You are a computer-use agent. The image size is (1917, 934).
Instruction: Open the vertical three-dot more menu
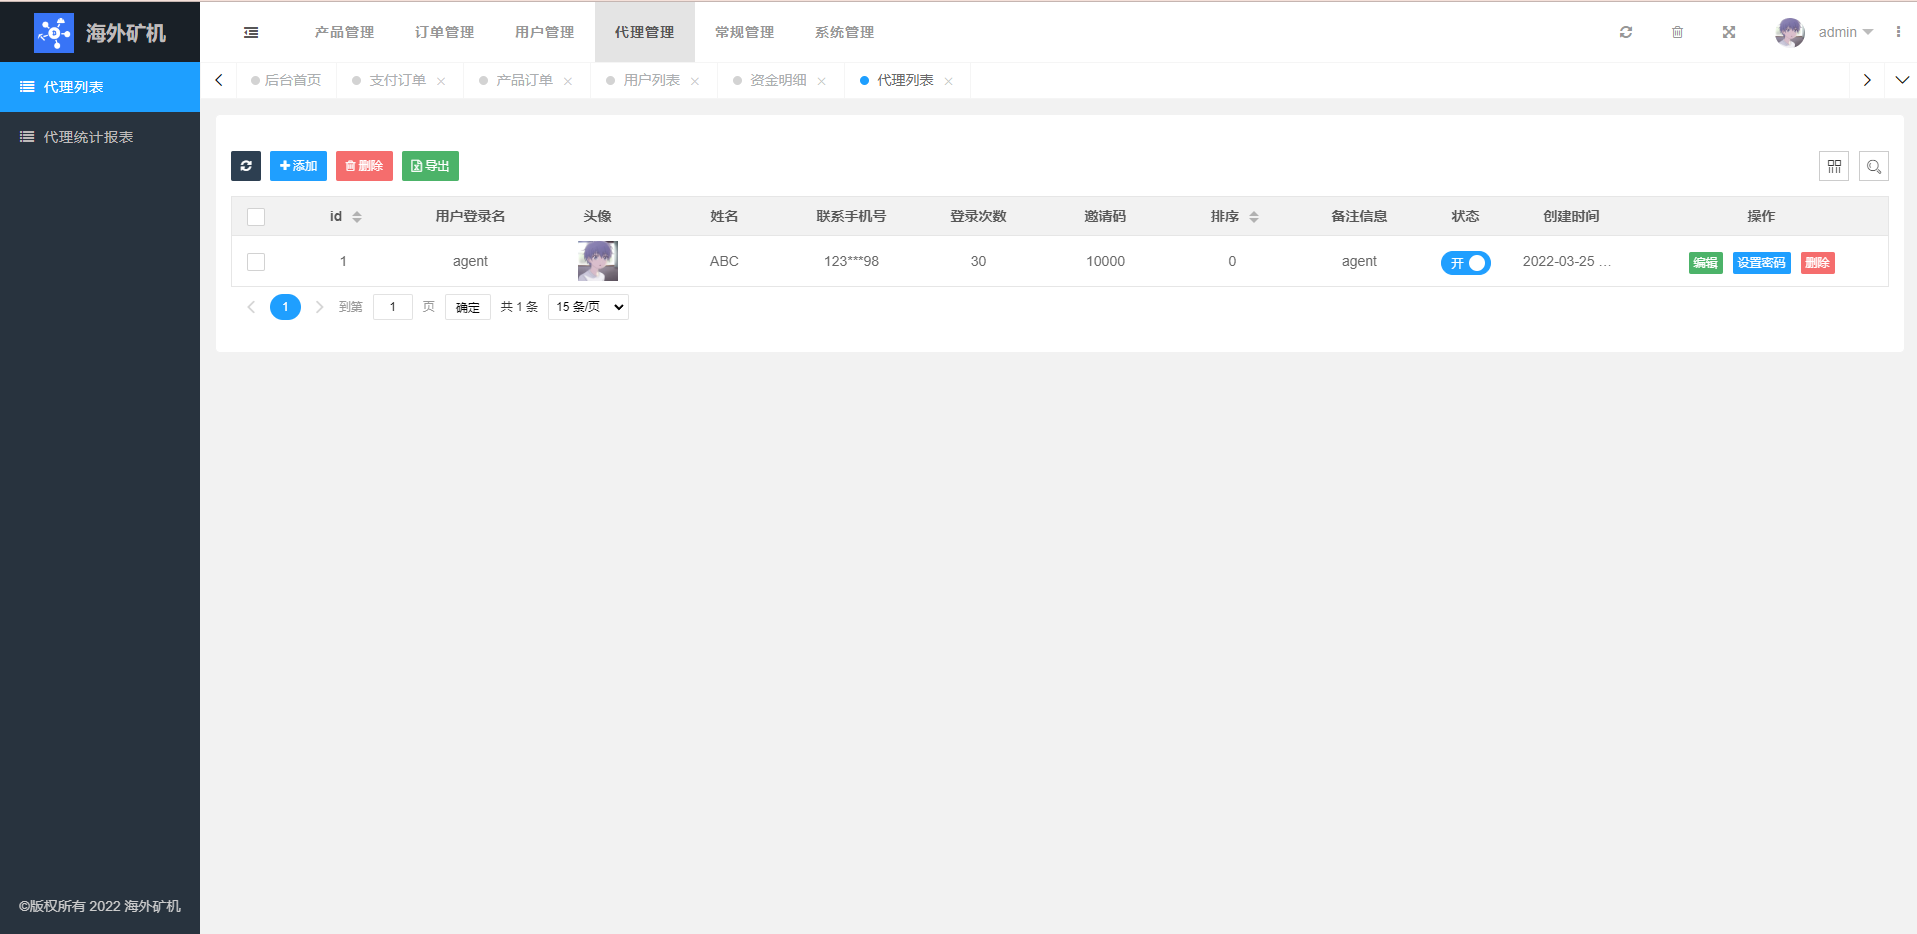(1898, 32)
